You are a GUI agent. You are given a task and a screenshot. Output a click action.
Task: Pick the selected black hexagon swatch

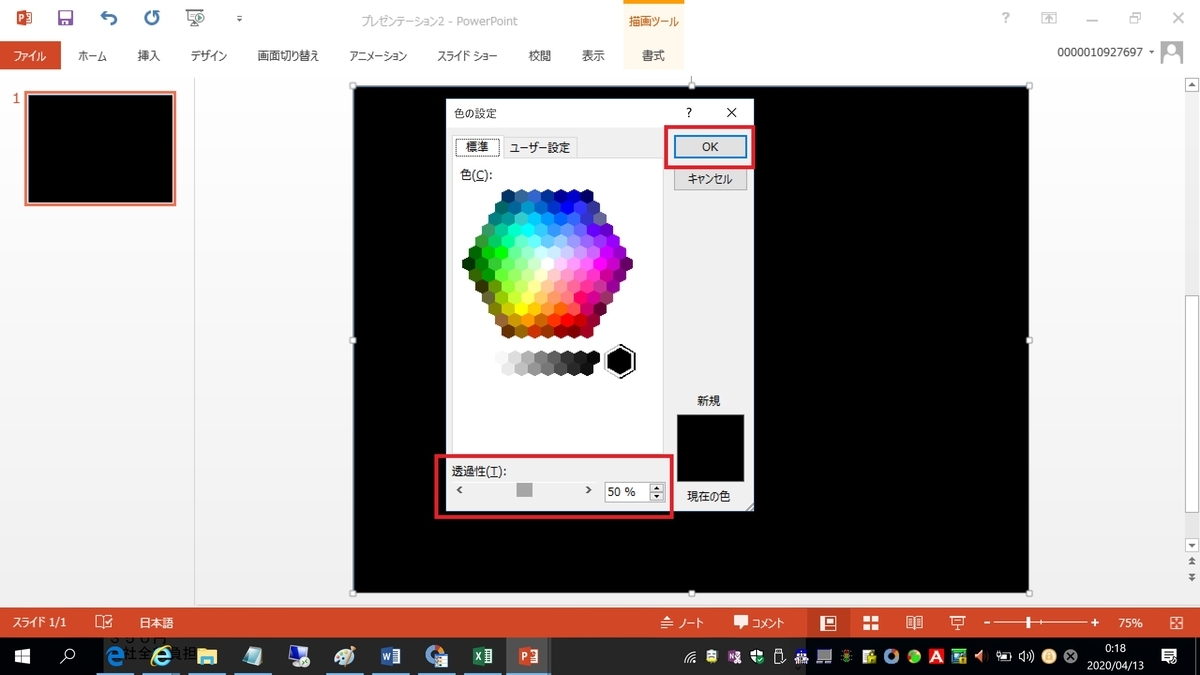point(620,361)
